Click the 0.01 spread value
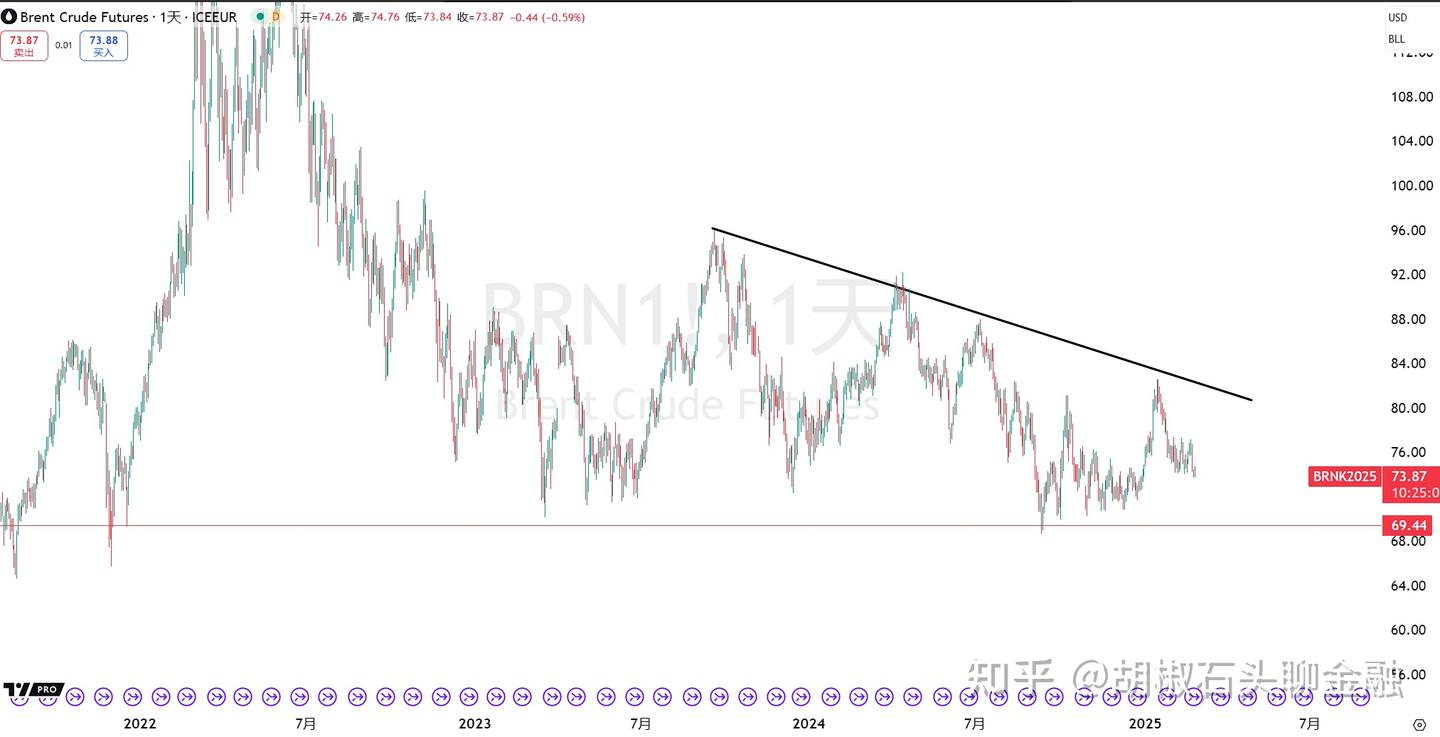1440x737 pixels. coord(63,46)
